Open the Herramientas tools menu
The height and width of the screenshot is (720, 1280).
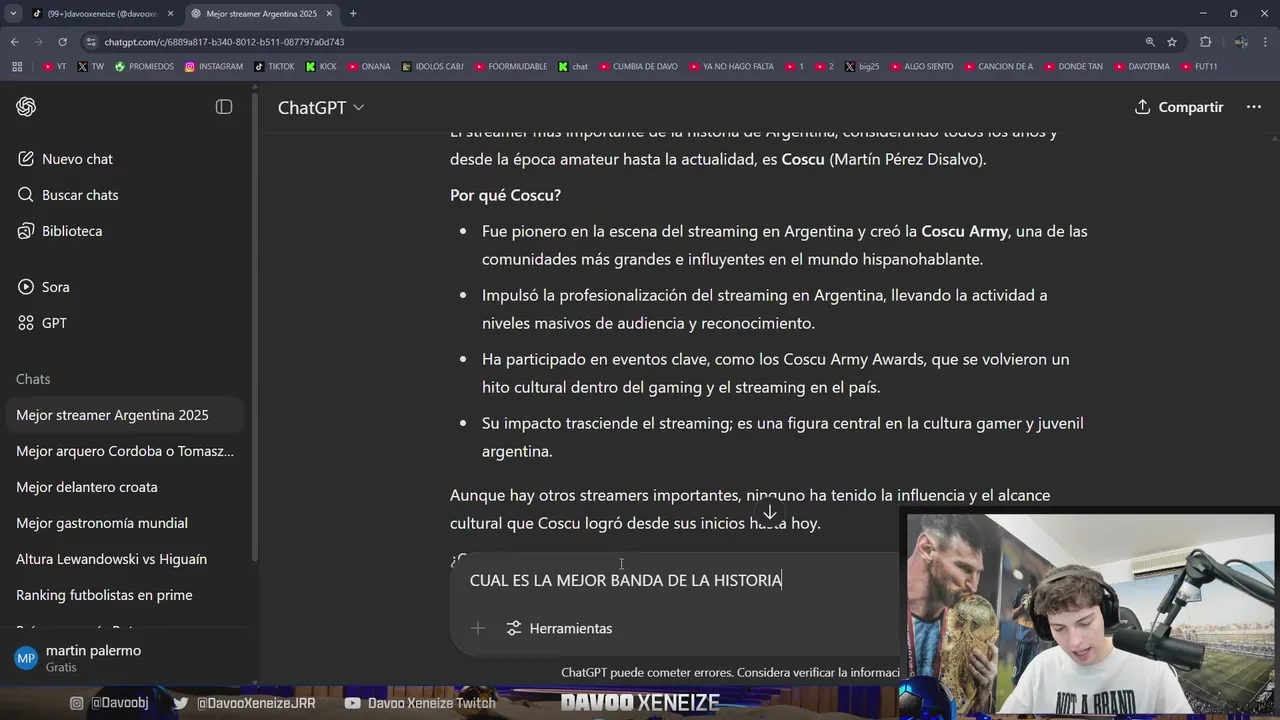pyautogui.click(x=559, y=628)
